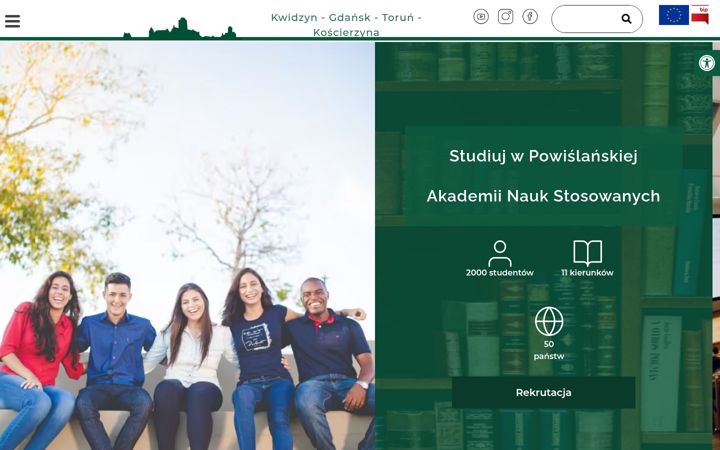Open the hamburger navigation menu
Viewport: 720px width, 450px height.
coord(12,21)
